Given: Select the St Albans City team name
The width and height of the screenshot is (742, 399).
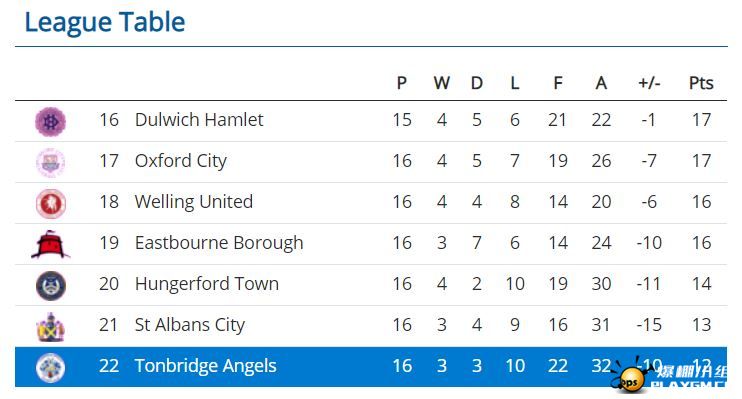Looking at the screenshot, I should coord(190,325).
